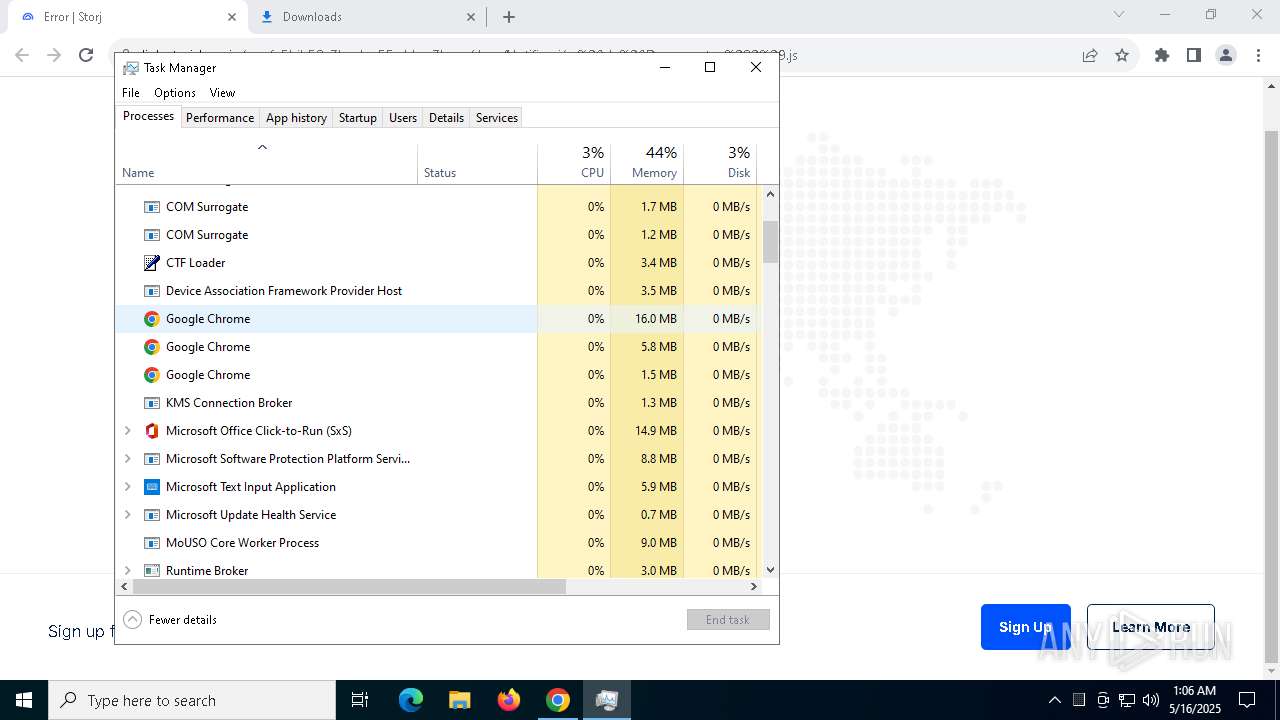
Task: Open Chrome side panel icon
Action: point(1194,55)
